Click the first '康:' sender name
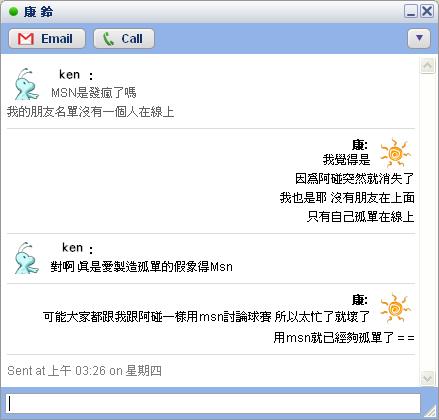 pos(360,145)
